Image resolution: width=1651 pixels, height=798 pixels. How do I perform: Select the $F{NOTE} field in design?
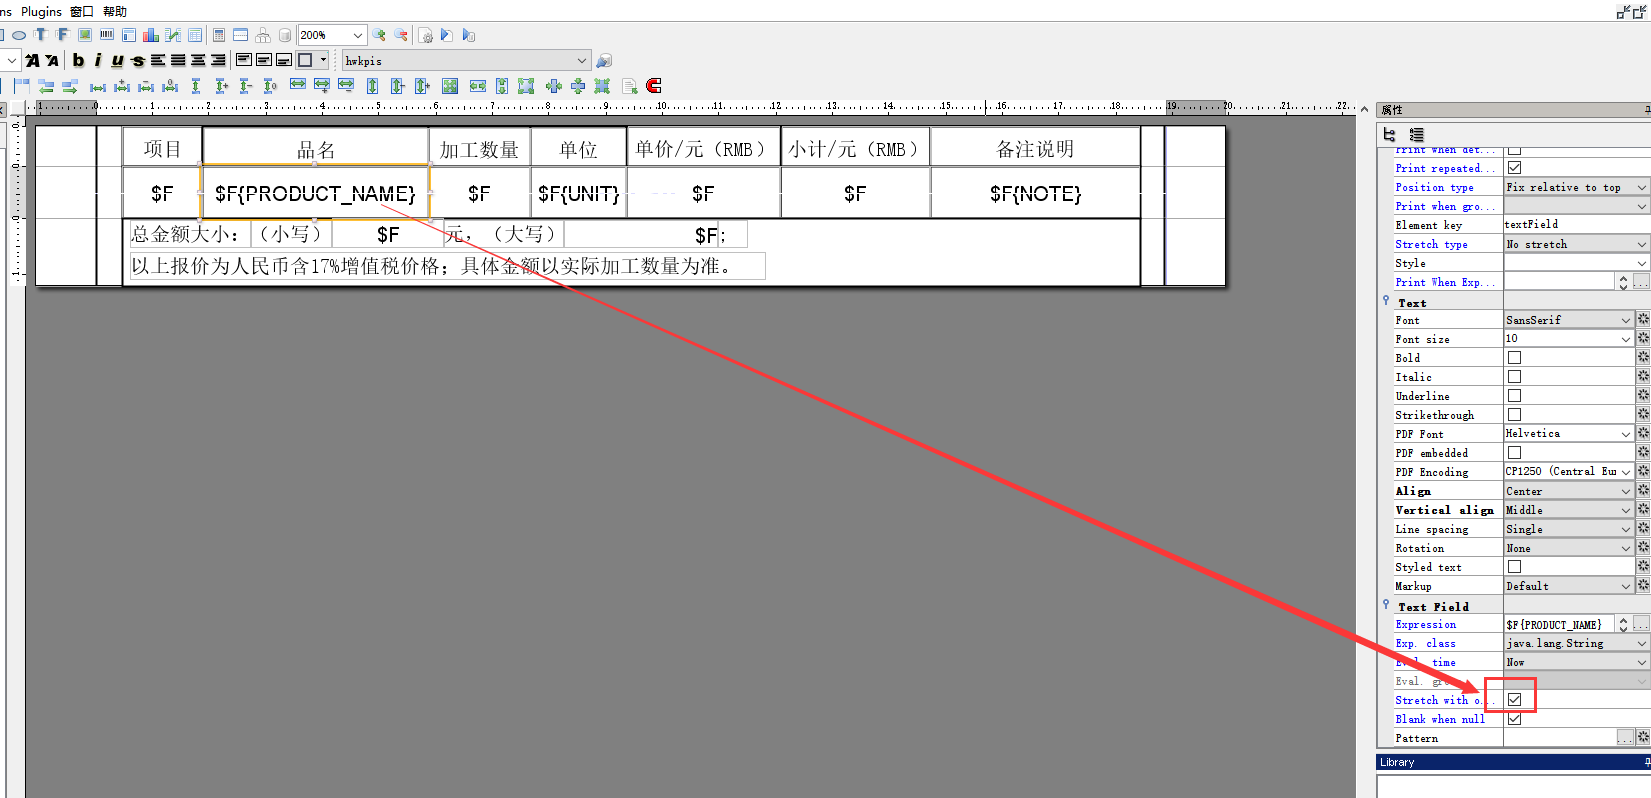click(1035, 193)
